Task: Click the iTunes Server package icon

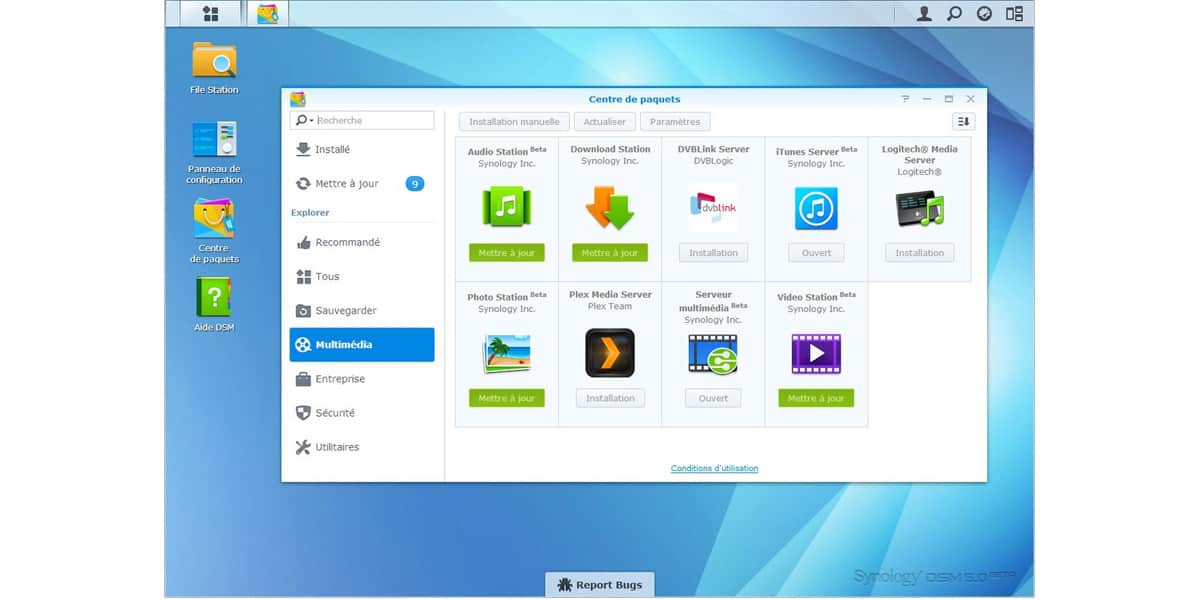Action: (816, 209)
